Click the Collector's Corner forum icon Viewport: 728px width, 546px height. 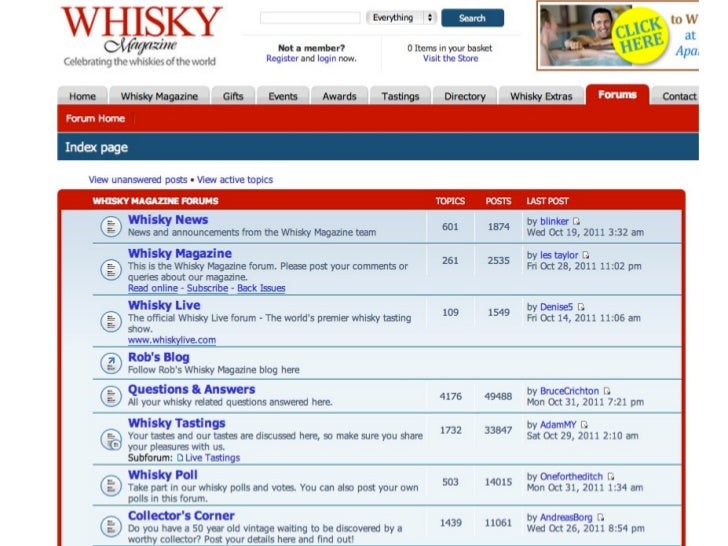tap(111, 526)
